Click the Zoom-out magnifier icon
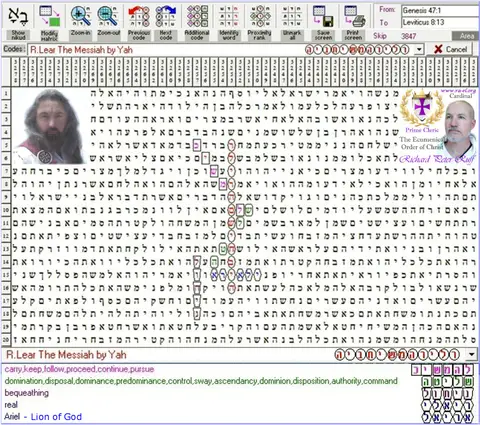 tap(108, 16)
